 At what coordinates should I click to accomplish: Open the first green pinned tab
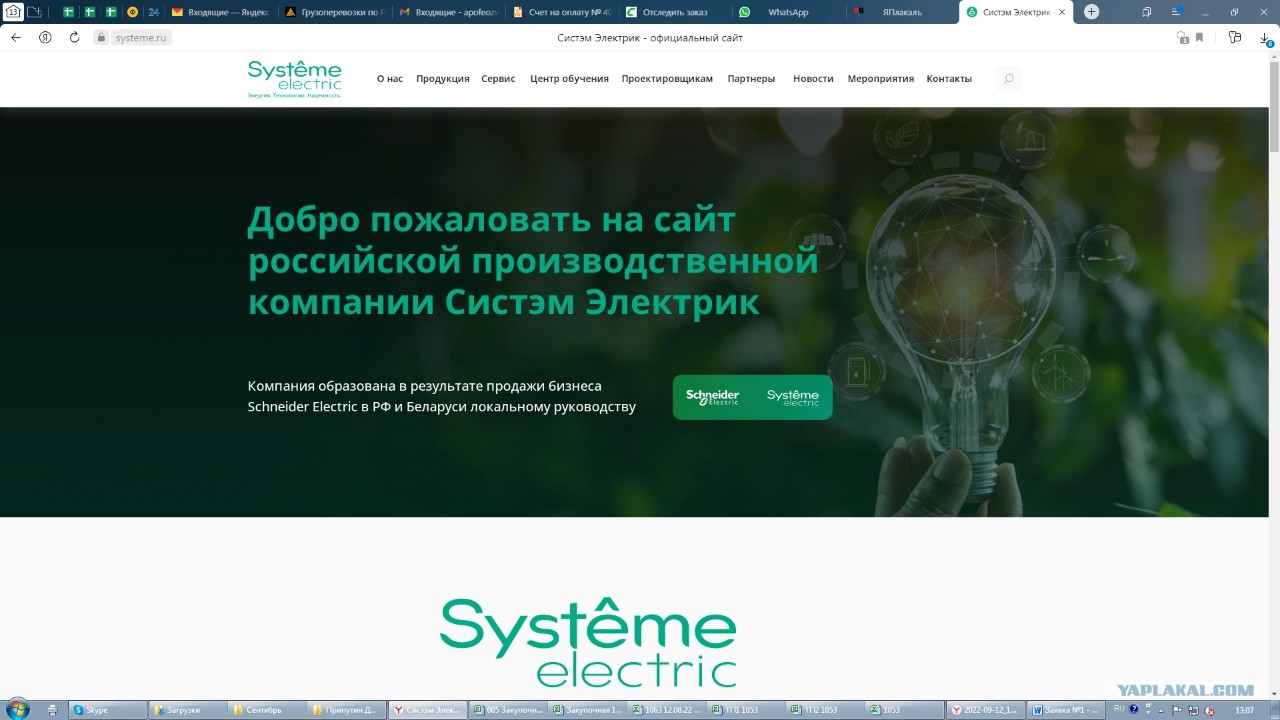(x=68, y=12)
